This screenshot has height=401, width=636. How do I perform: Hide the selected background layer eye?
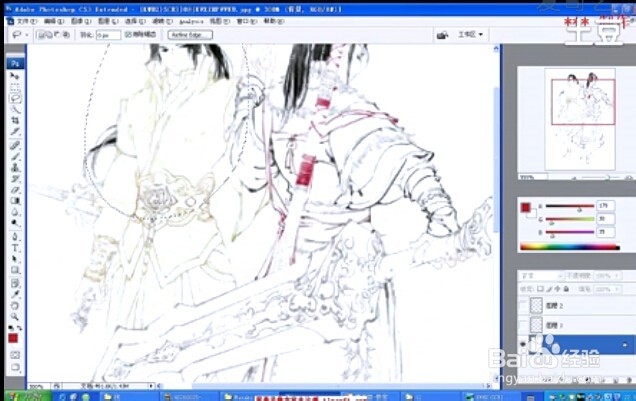coord(524,344)
